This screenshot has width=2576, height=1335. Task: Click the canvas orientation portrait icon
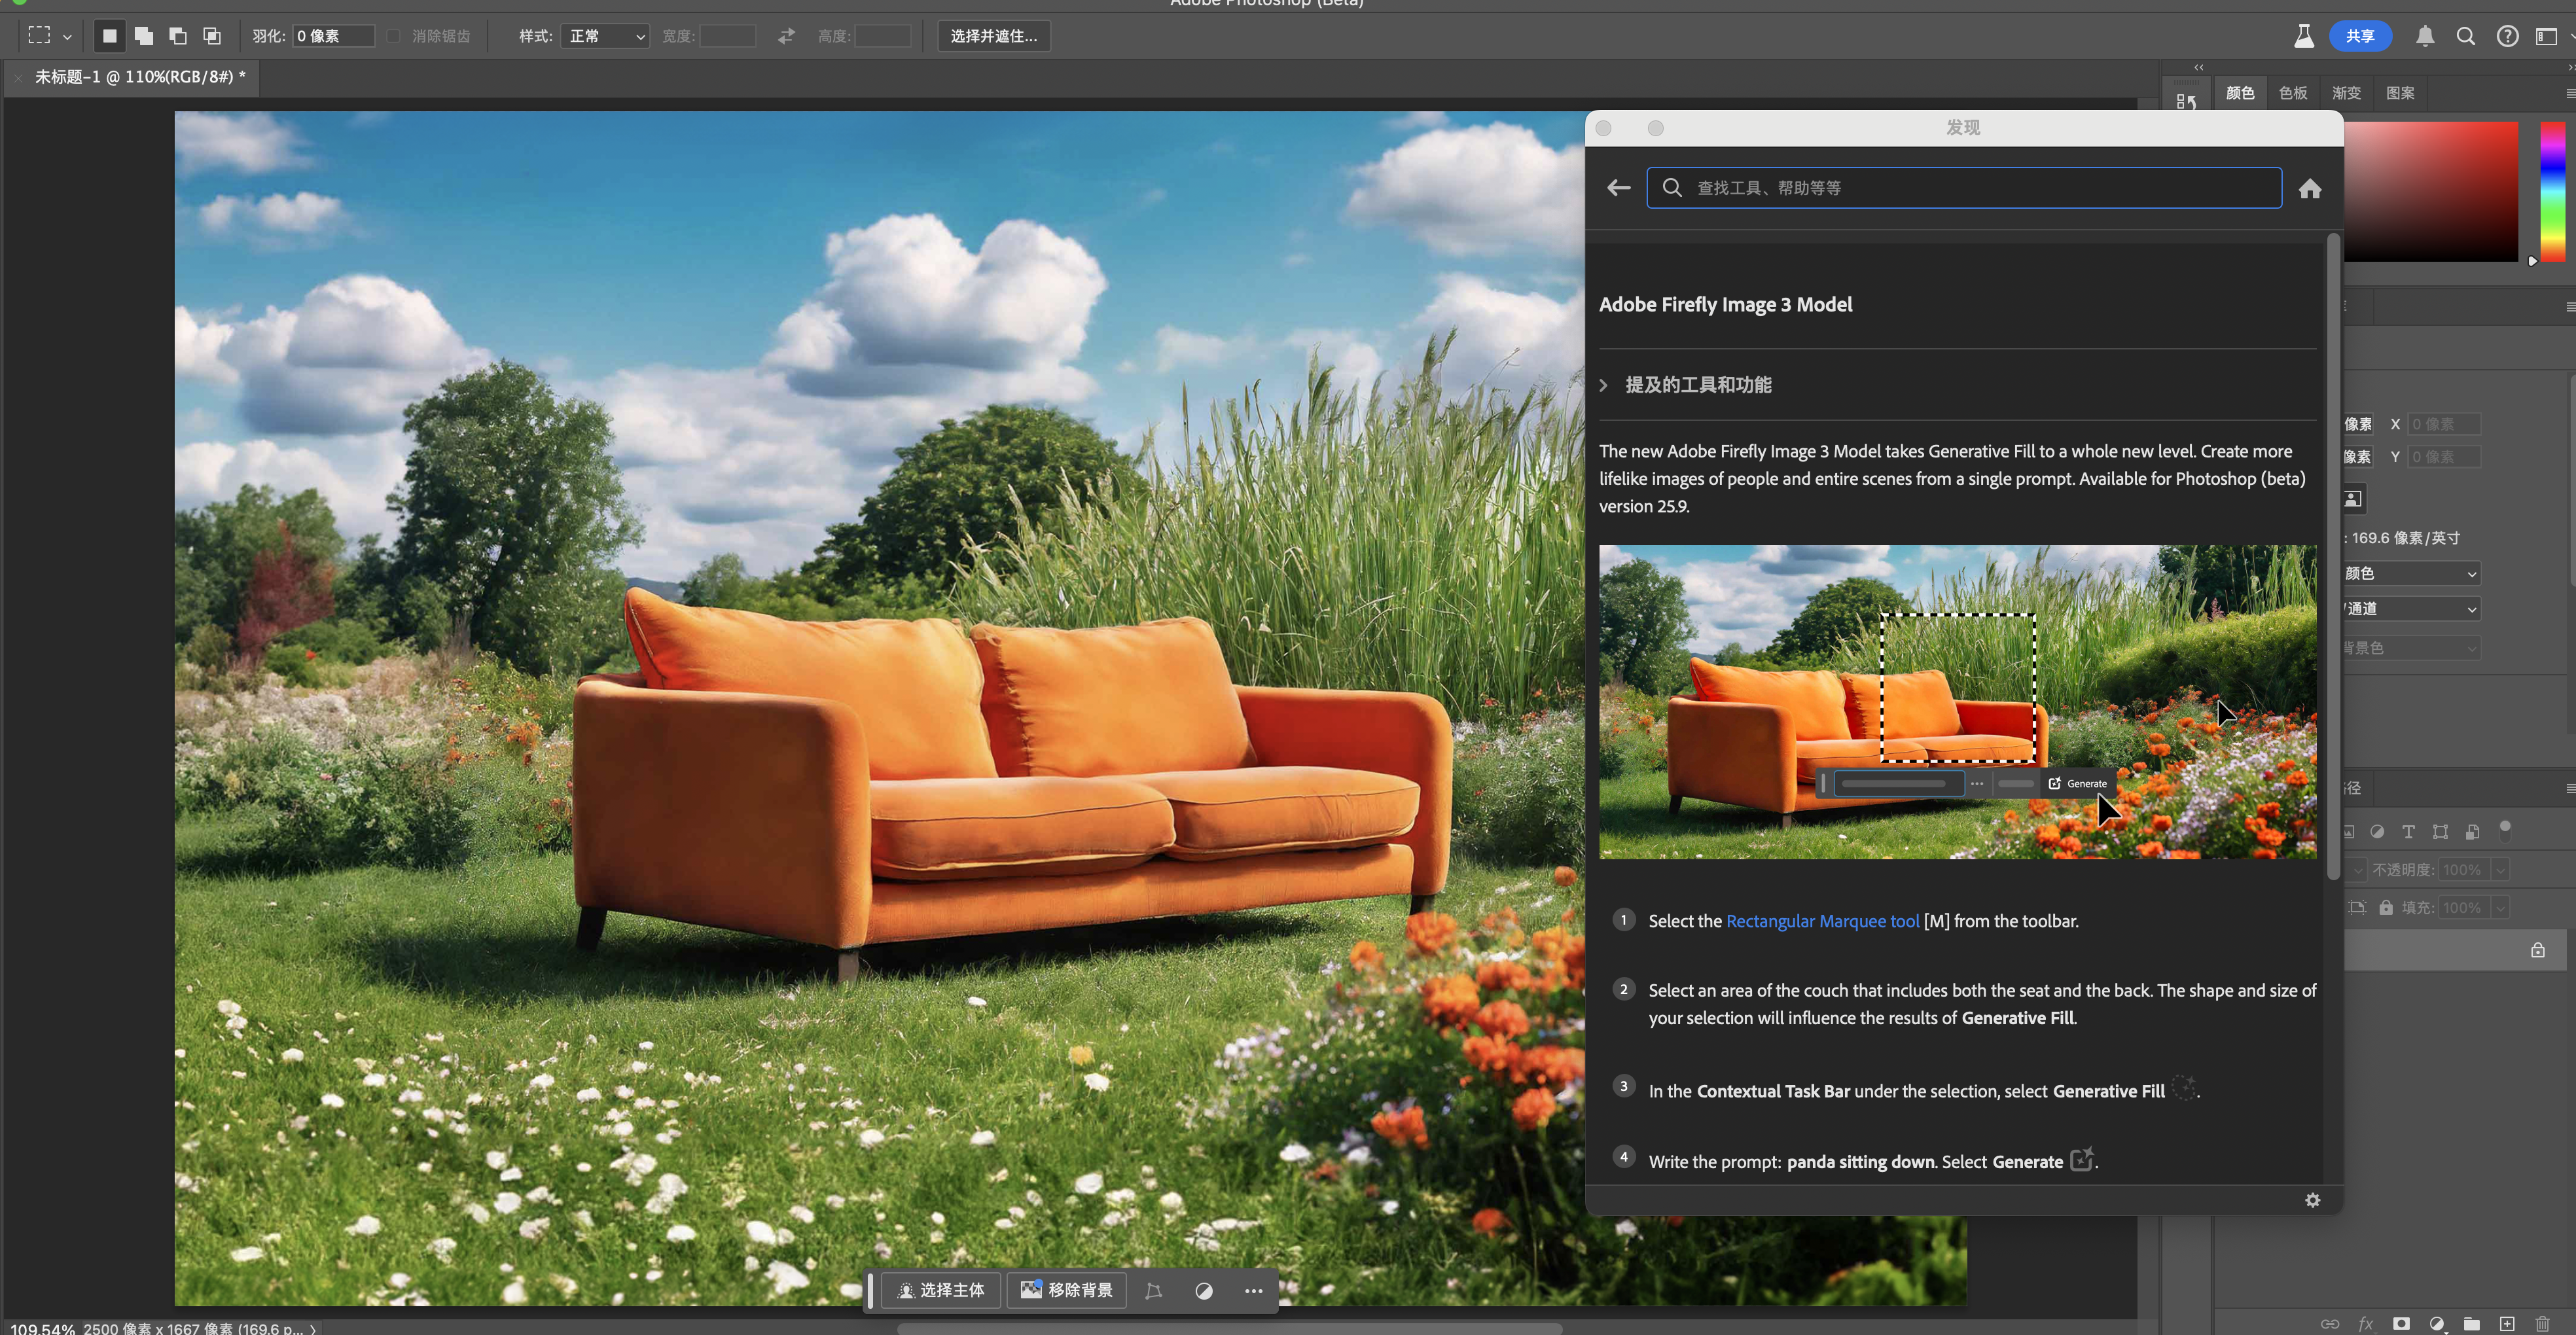pos(2353,498)
